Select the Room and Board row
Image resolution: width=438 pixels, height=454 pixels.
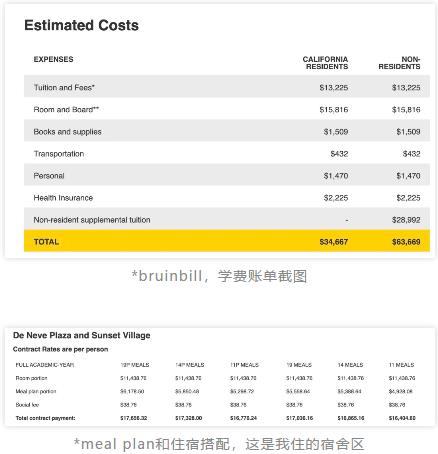(227, 109)
